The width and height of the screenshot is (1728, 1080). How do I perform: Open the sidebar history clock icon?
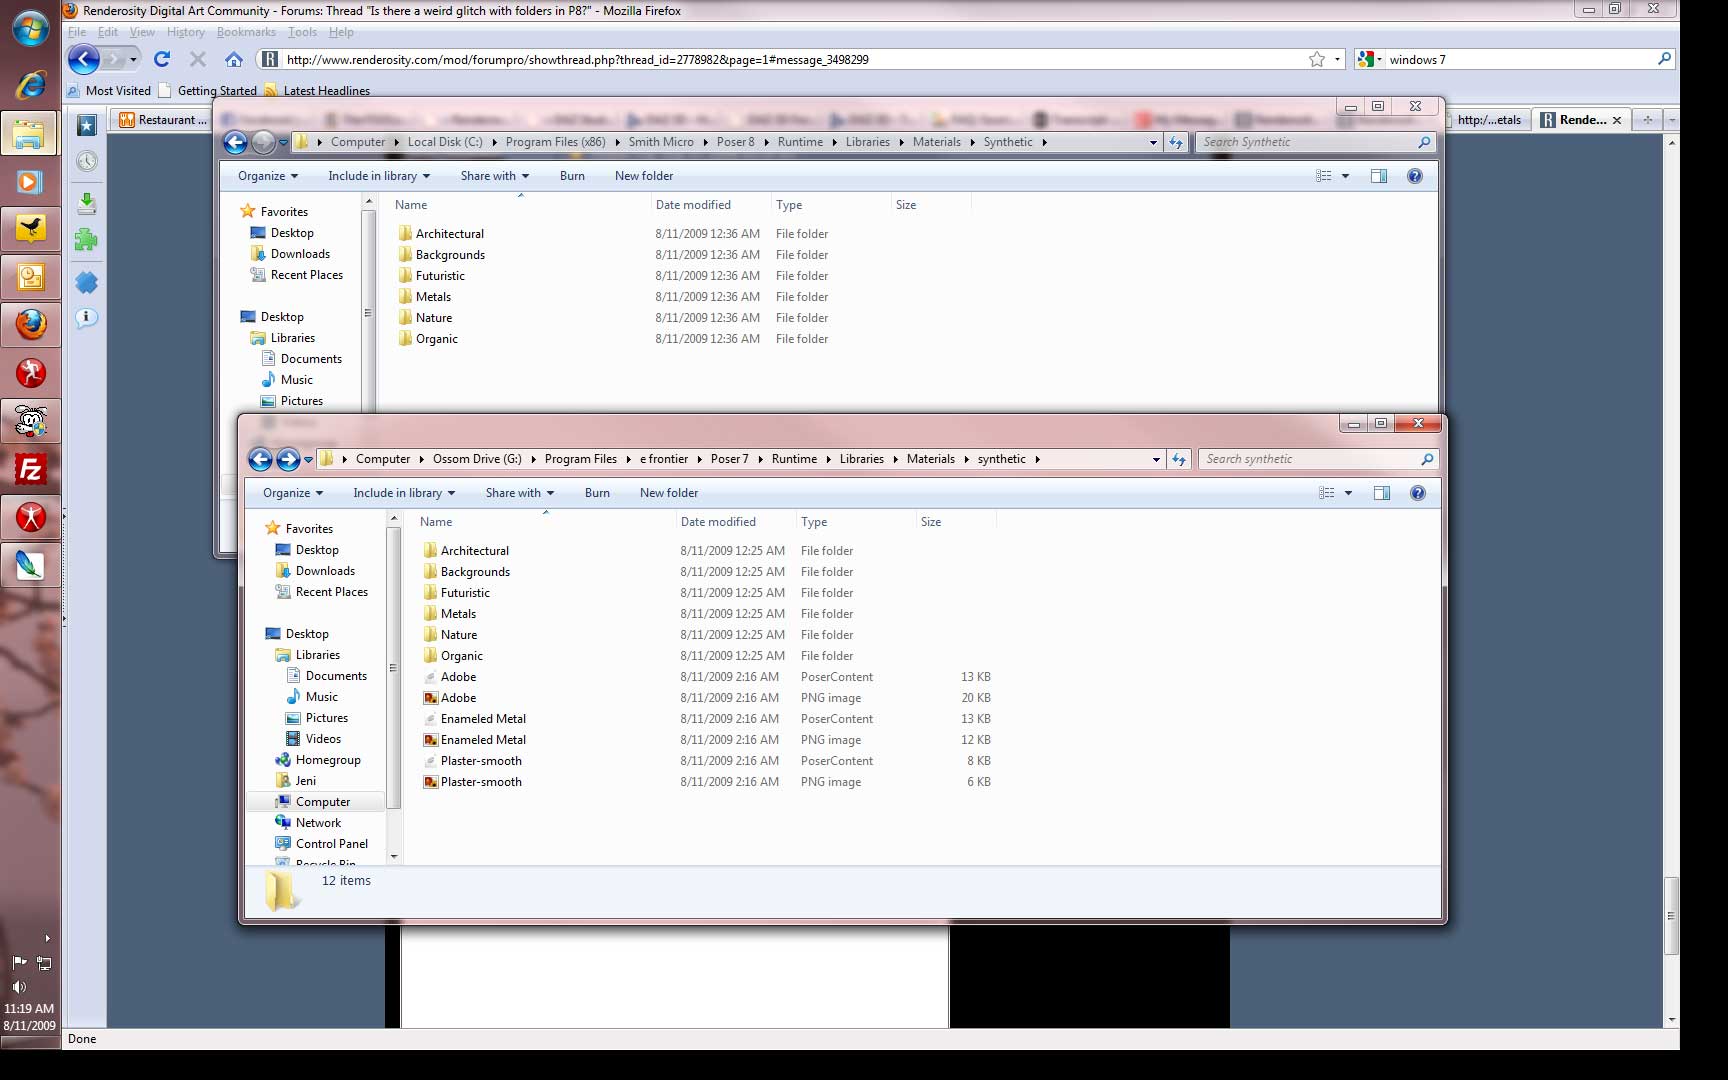(87, 161)
